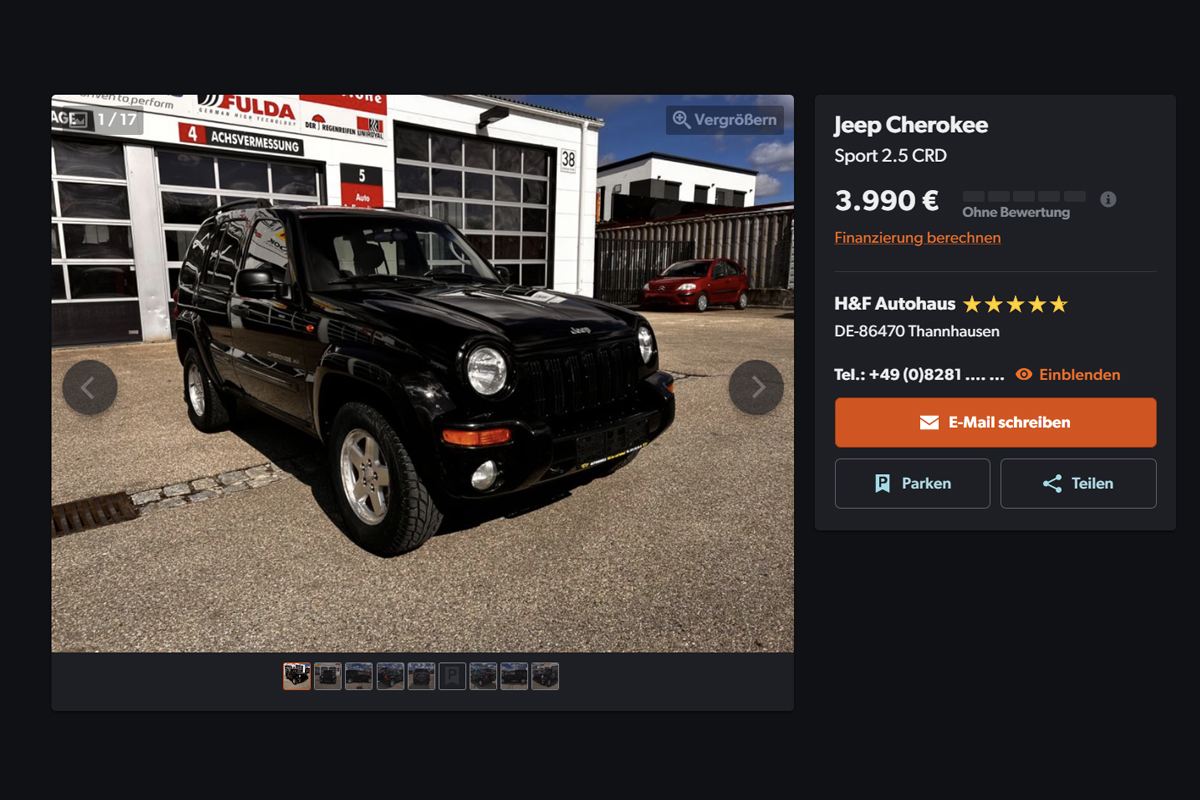The height and width of the screenshot is (800, 1200).
Task: Share the listing with the Teilen button
Action: click(x=1079, y=484)
